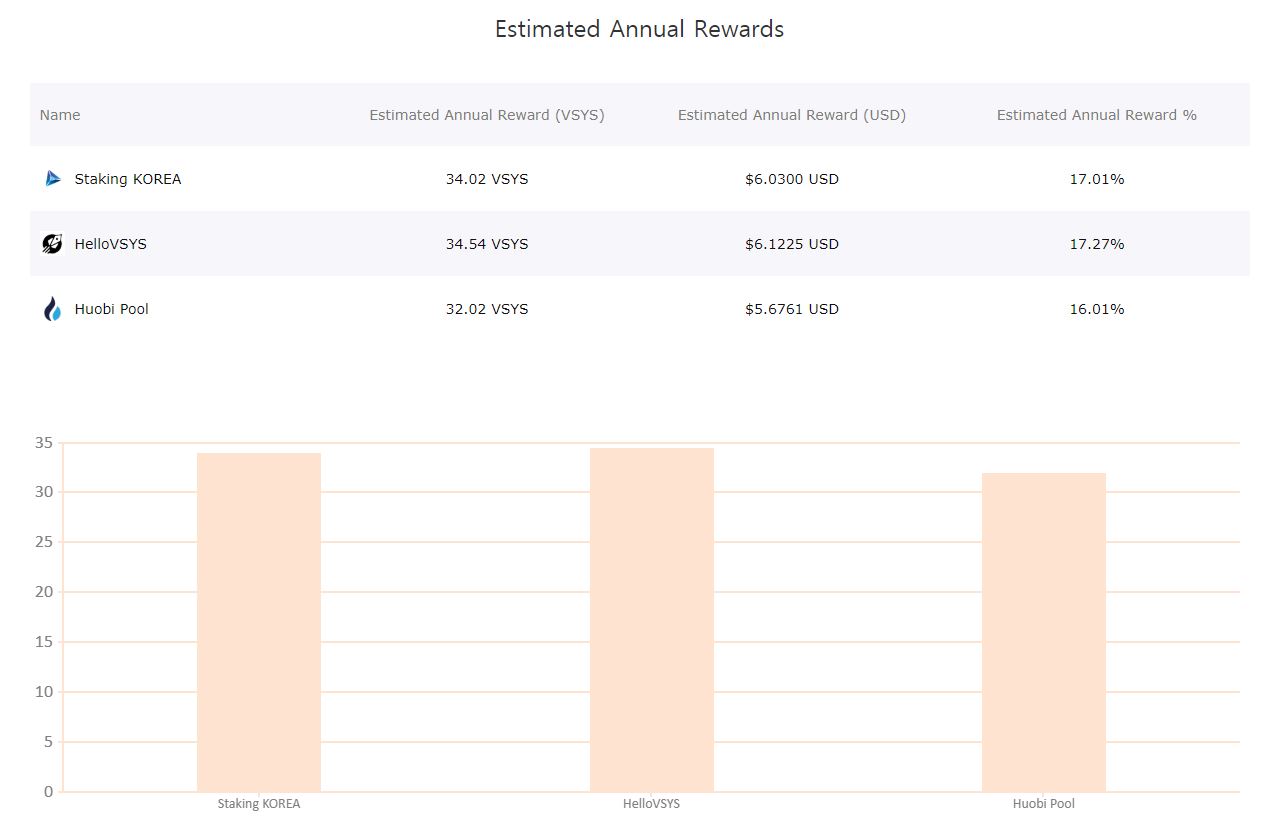Click the HelloVSYS logo icon
The height and width of the screenshot is (821, 1266).
pyautogui.click(x=53, y=244)
